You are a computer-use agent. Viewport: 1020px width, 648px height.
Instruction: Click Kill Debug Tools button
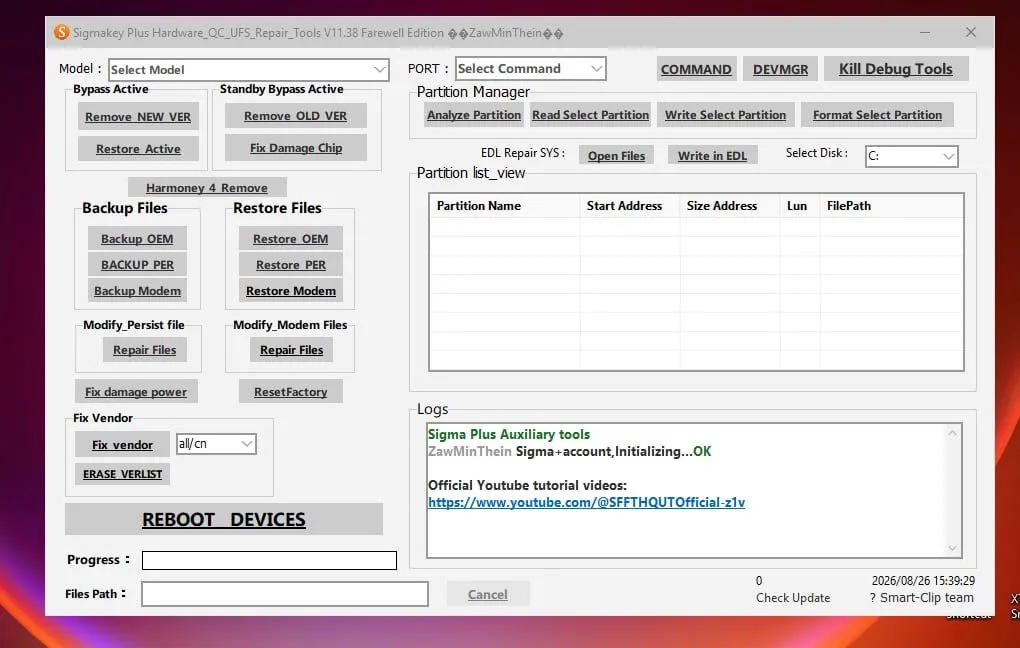895,69
